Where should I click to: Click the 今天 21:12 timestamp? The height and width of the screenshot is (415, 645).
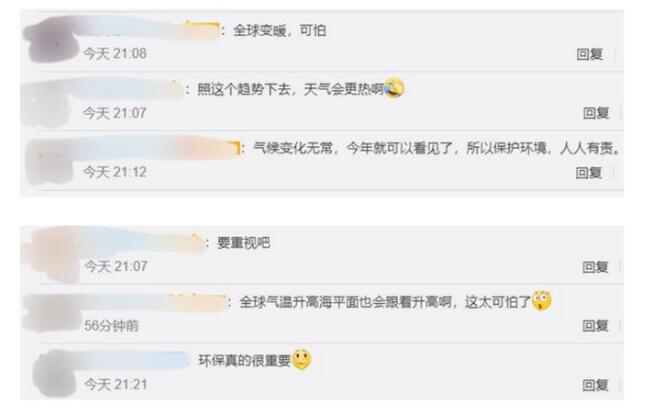115,172
